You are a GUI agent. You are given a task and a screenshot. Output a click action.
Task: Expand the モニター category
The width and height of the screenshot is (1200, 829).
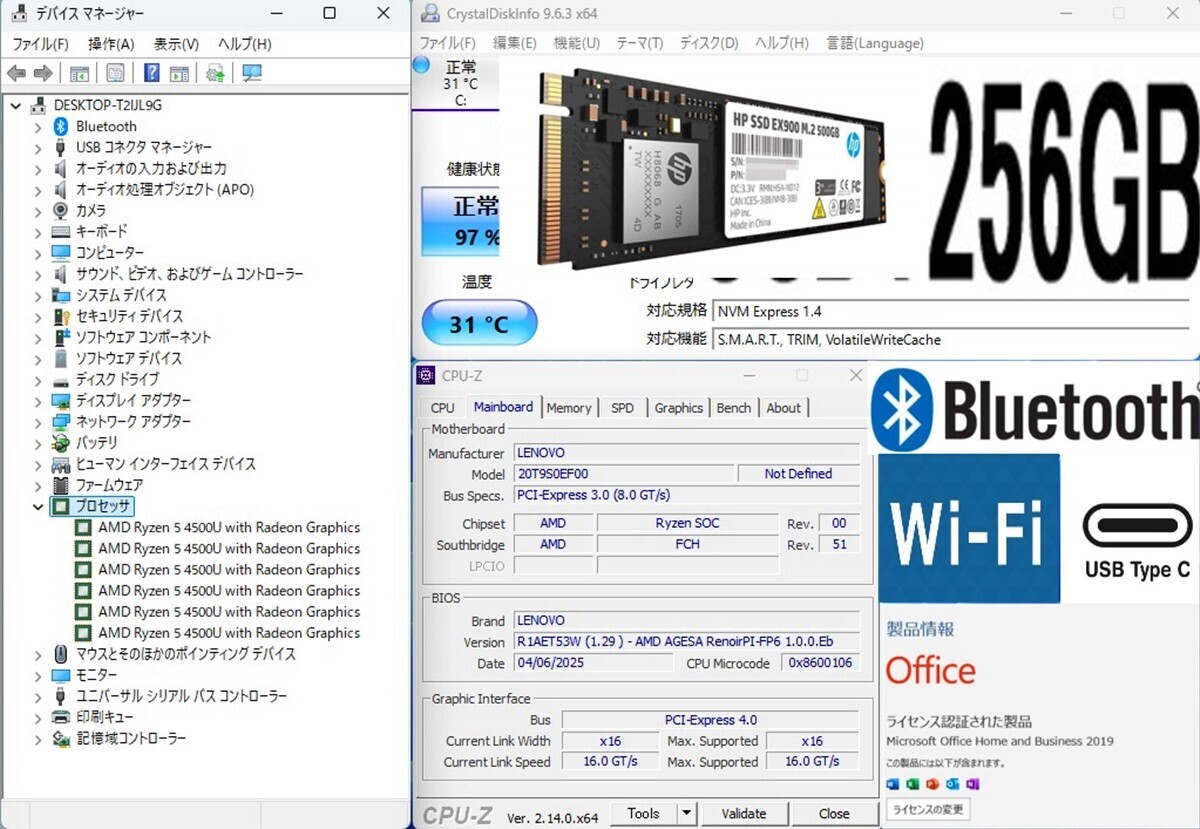[x=38, y=675]
